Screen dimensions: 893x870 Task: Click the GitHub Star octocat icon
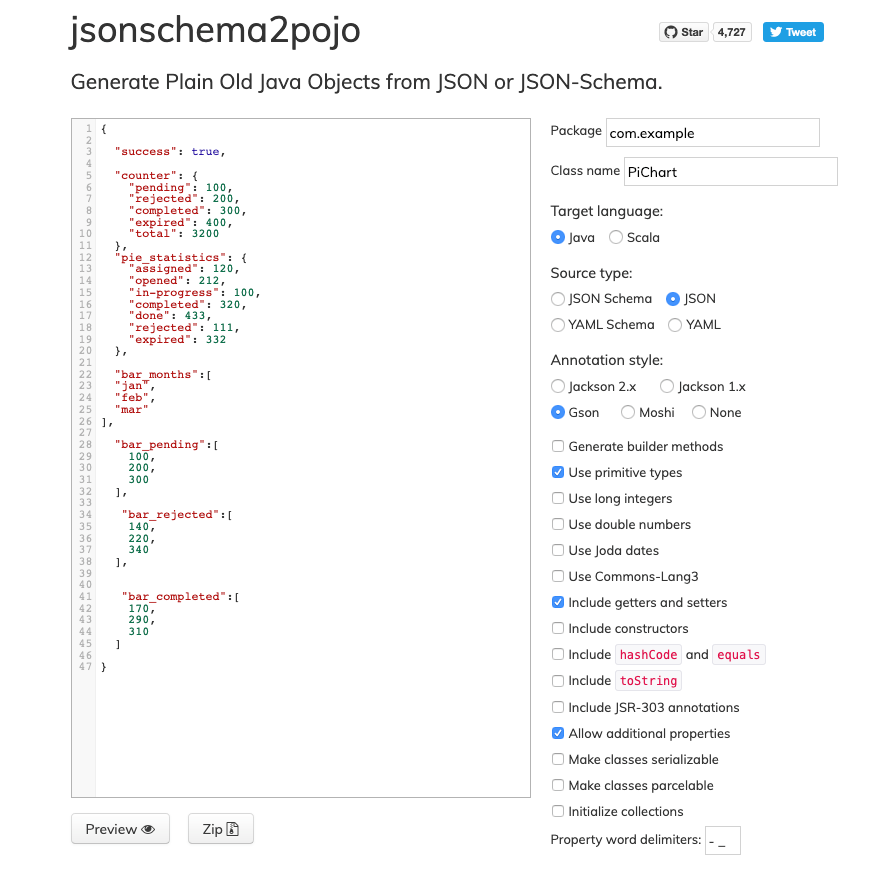[671, 31]
